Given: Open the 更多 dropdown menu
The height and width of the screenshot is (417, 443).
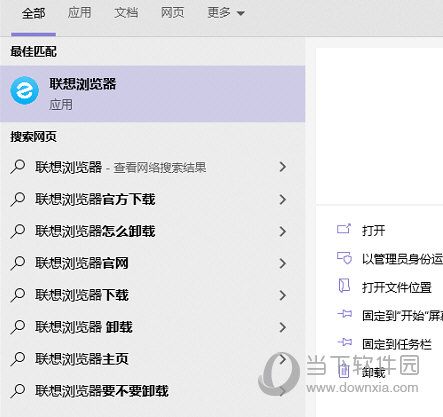Looking at the screenshot, I should [x=226, y=13].
